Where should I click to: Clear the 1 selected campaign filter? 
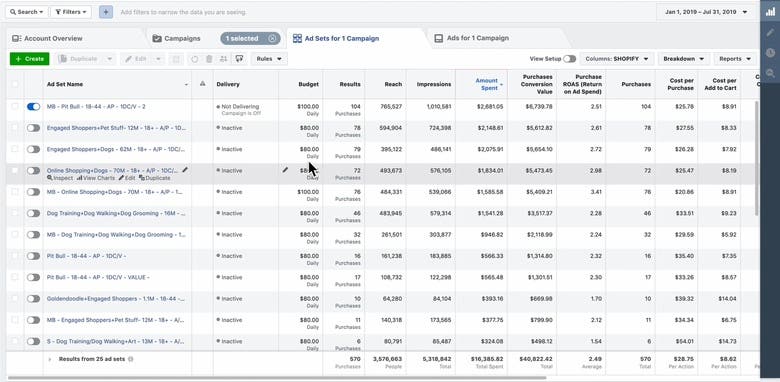272,38
